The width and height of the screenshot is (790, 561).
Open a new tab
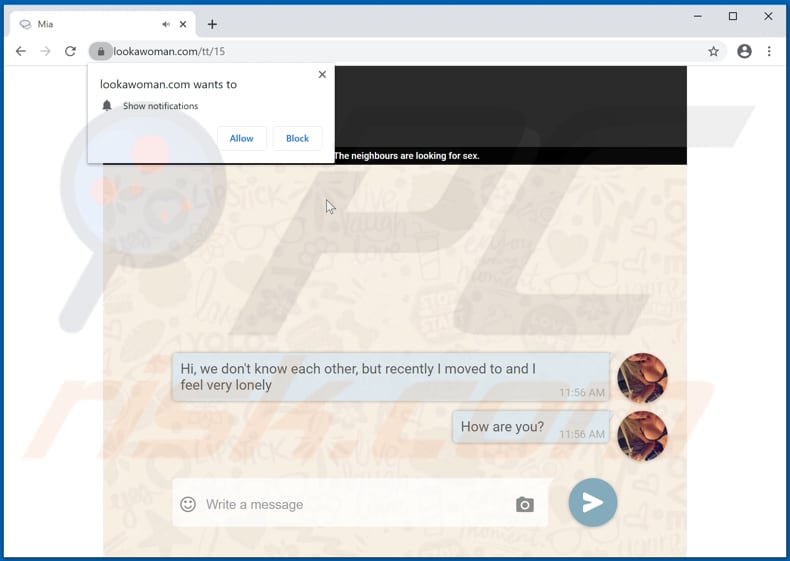[212, 24]
